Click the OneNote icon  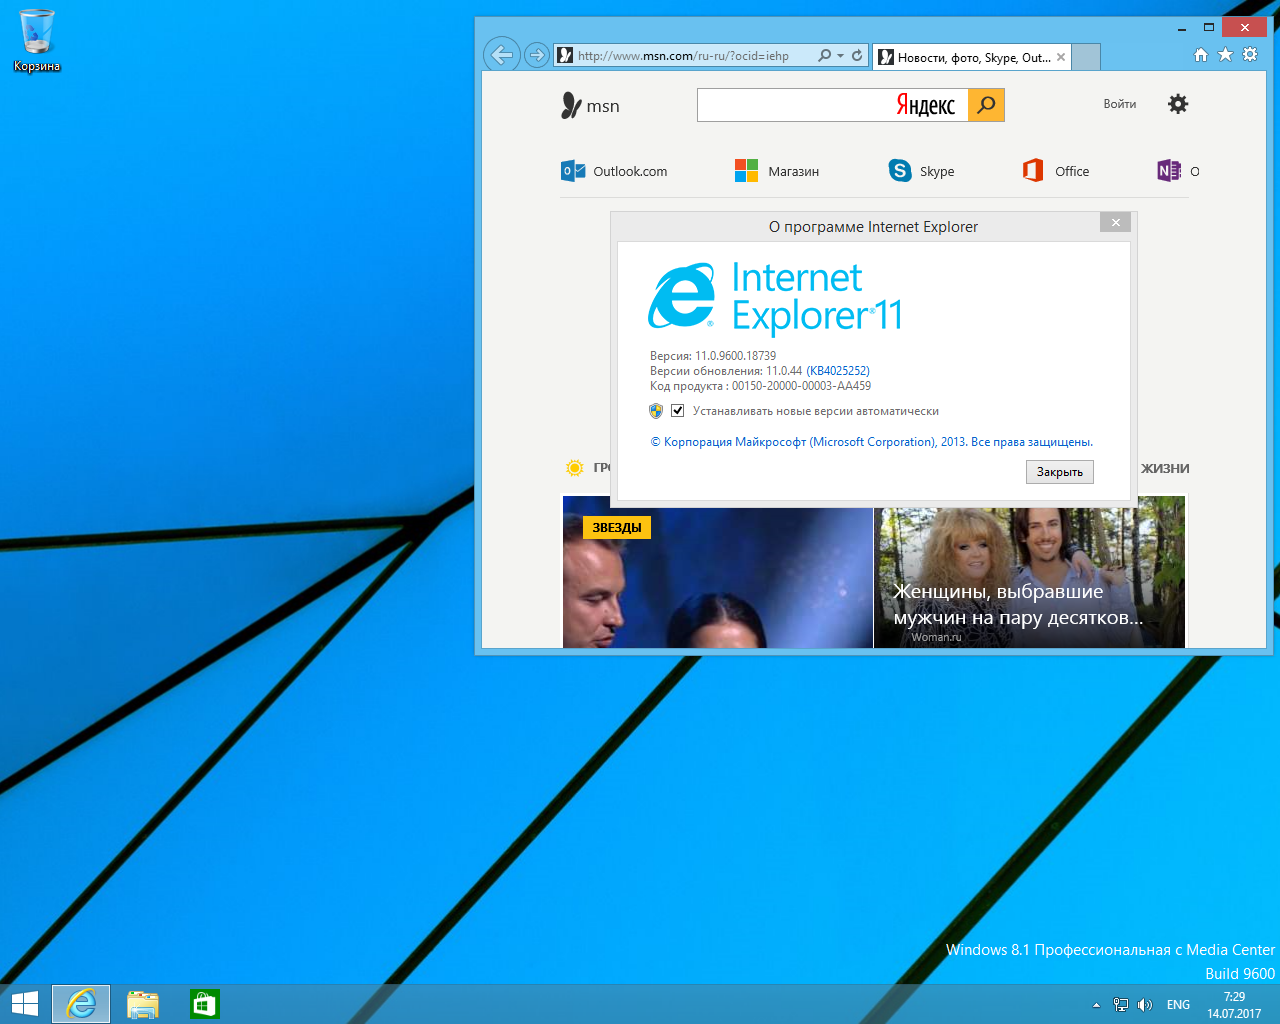pos(1169,171)
